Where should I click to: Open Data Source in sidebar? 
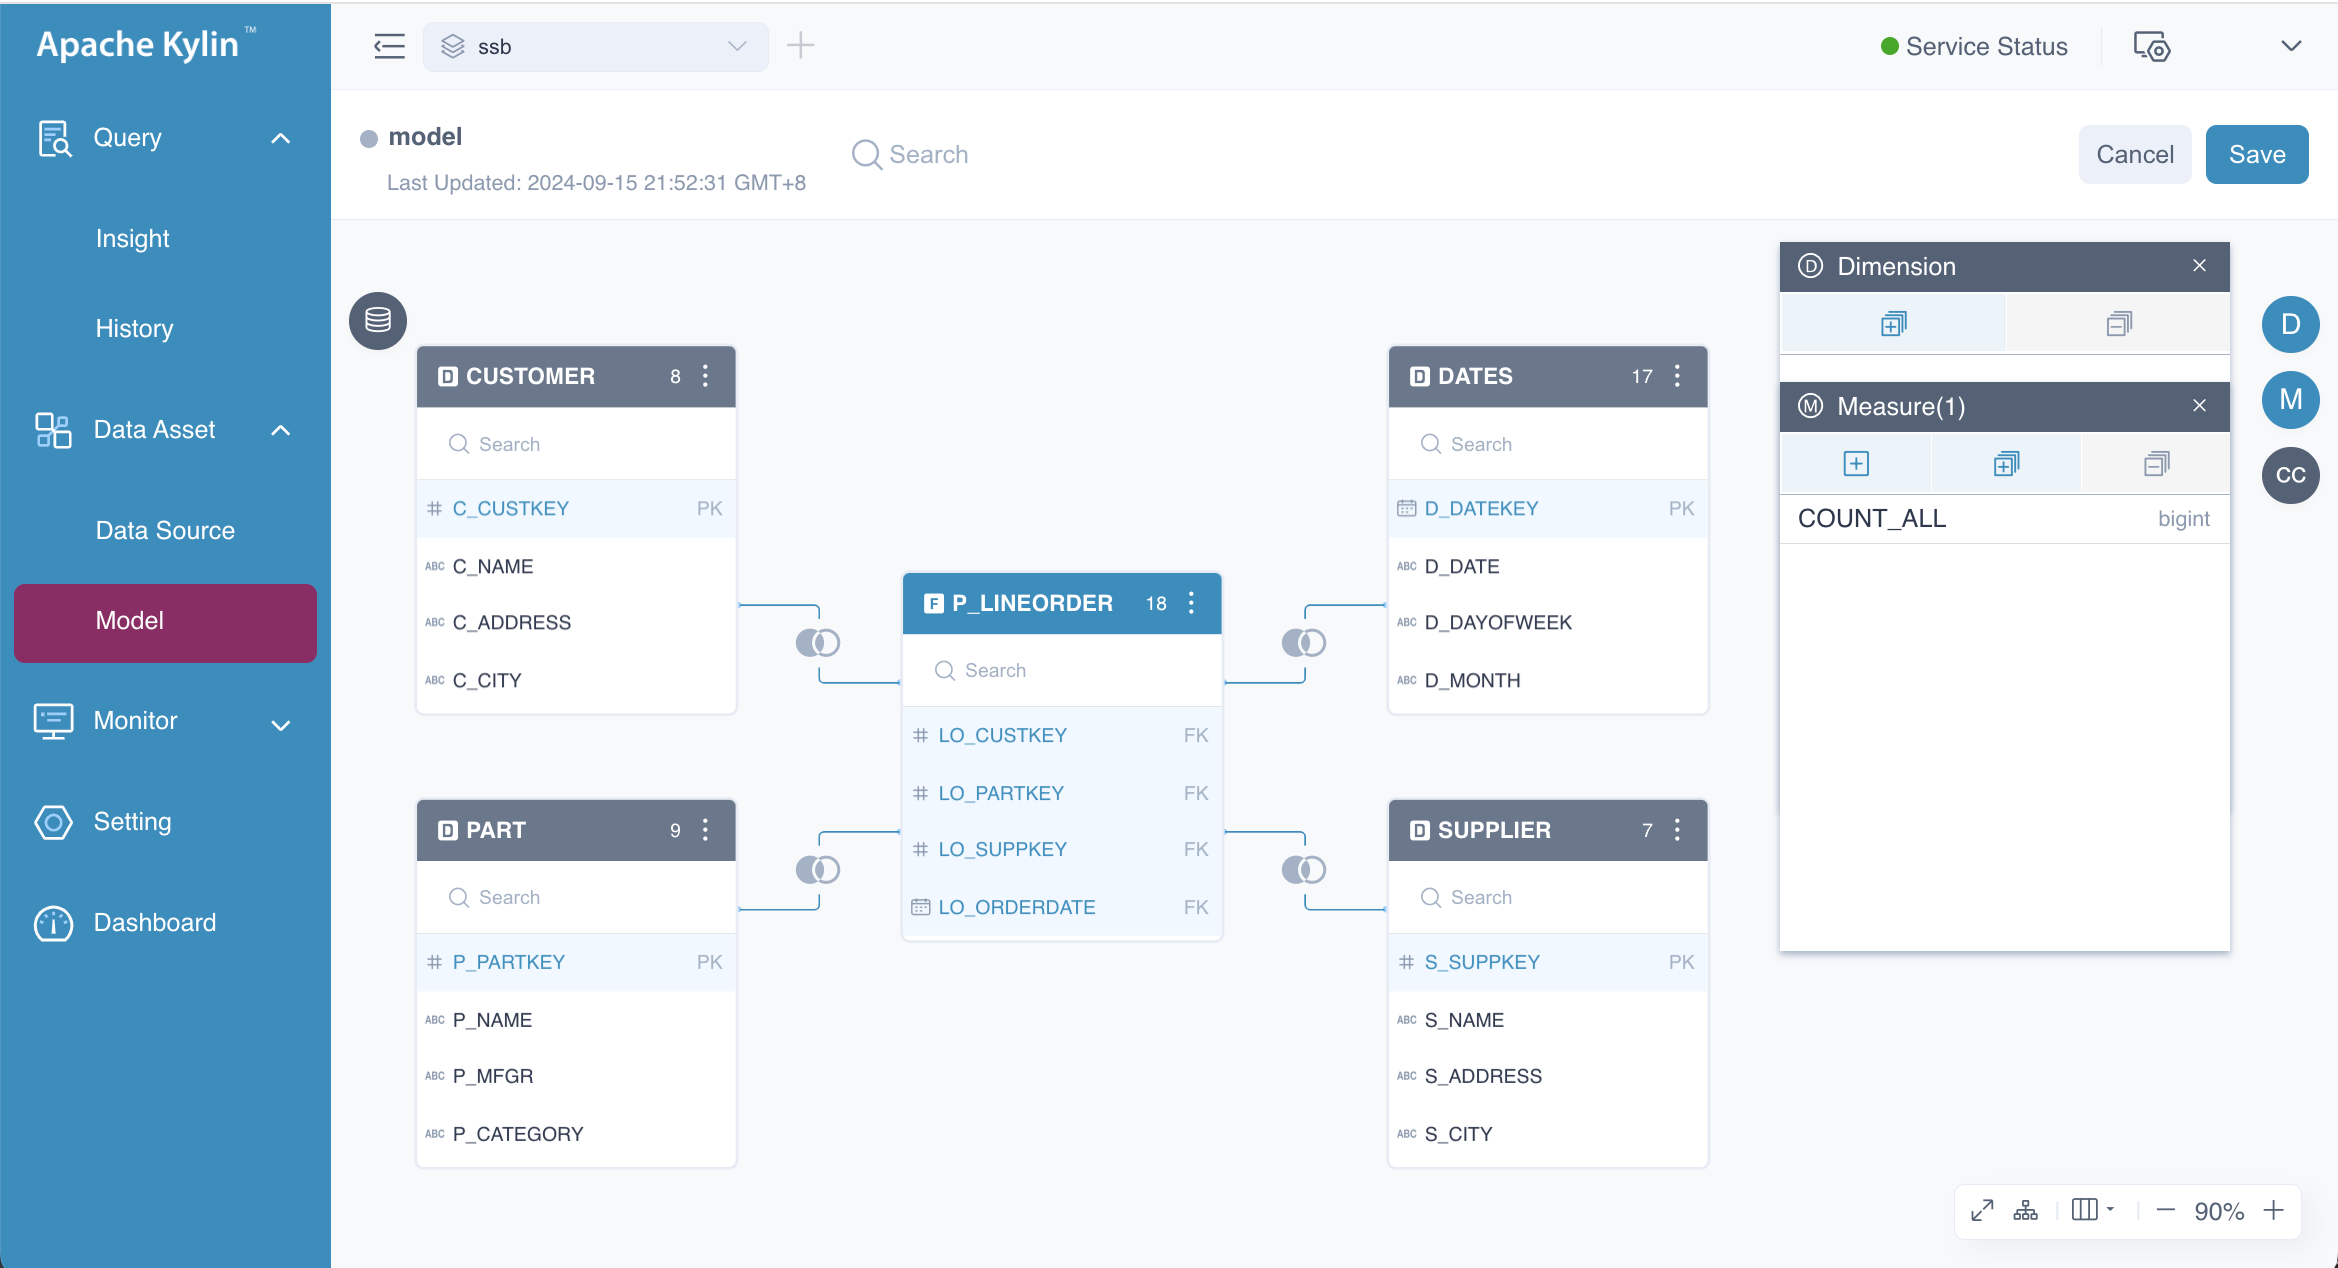[165, 530]
